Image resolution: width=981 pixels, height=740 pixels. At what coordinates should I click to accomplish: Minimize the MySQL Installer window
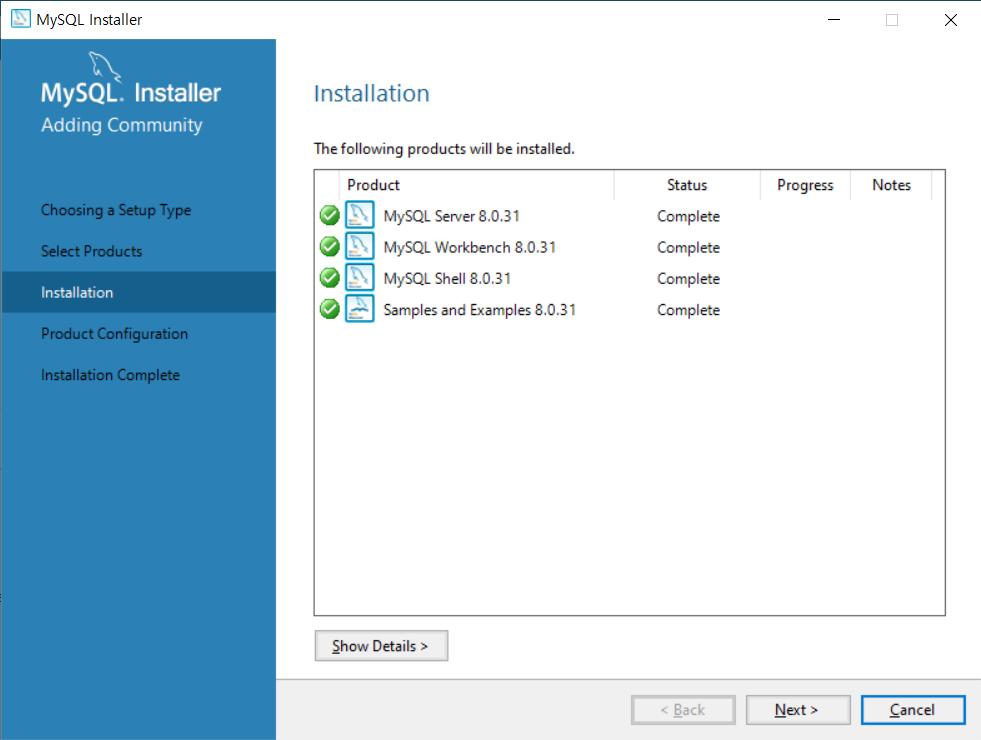point(833,19)
